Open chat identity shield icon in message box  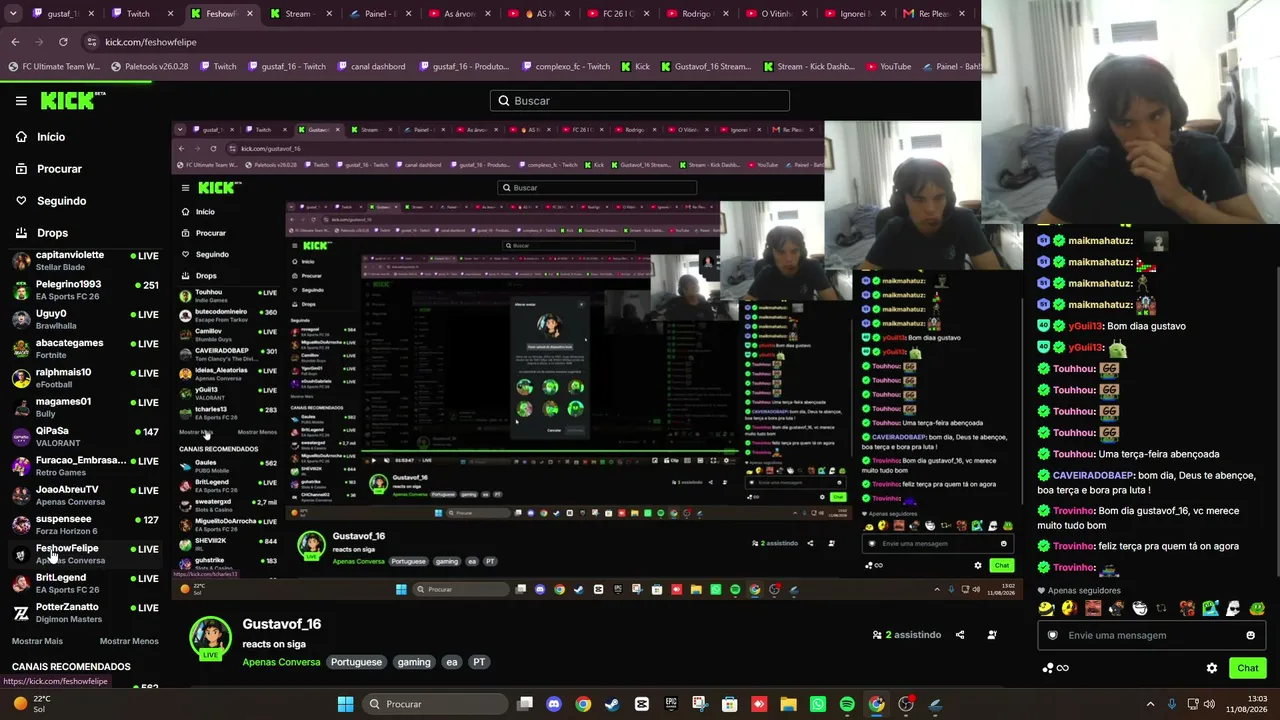[x=1052, y=635]
